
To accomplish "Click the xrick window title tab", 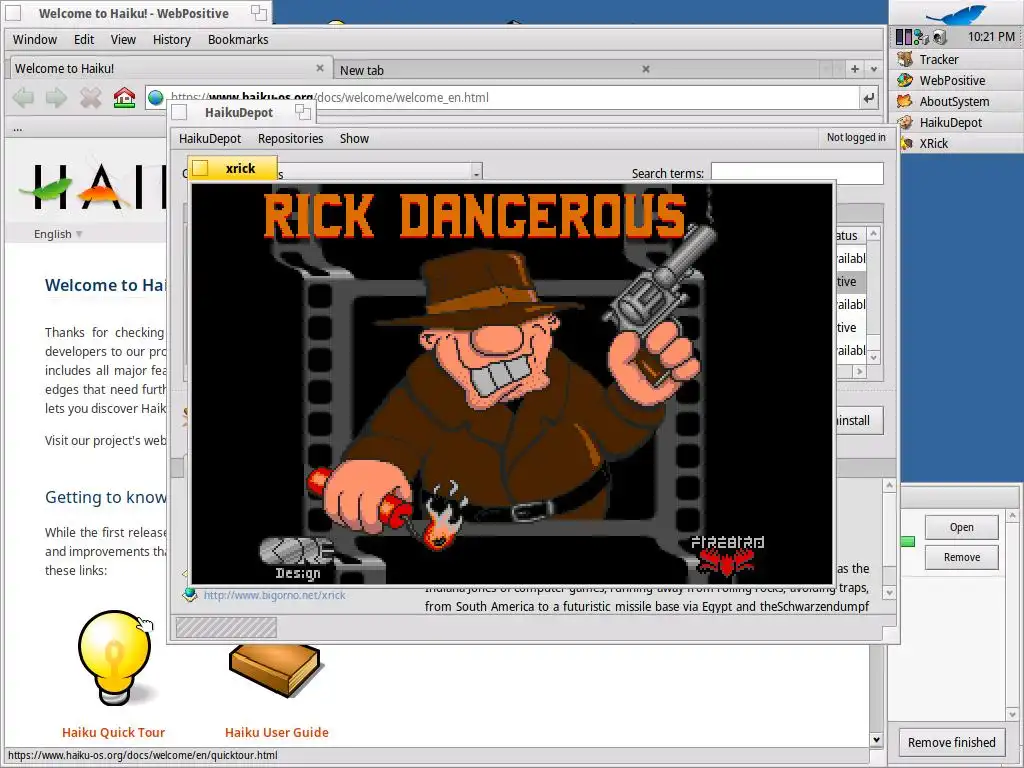I will pos(232,168).
